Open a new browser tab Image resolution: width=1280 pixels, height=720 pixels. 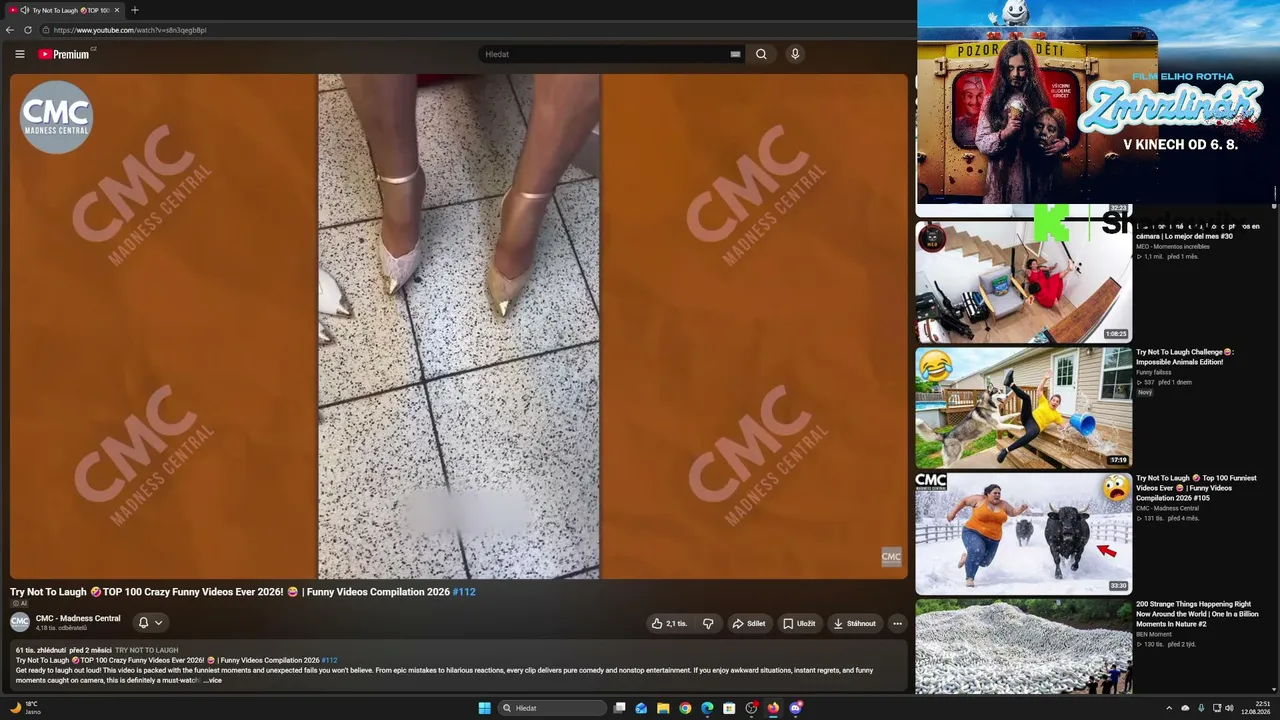[135, 10]
